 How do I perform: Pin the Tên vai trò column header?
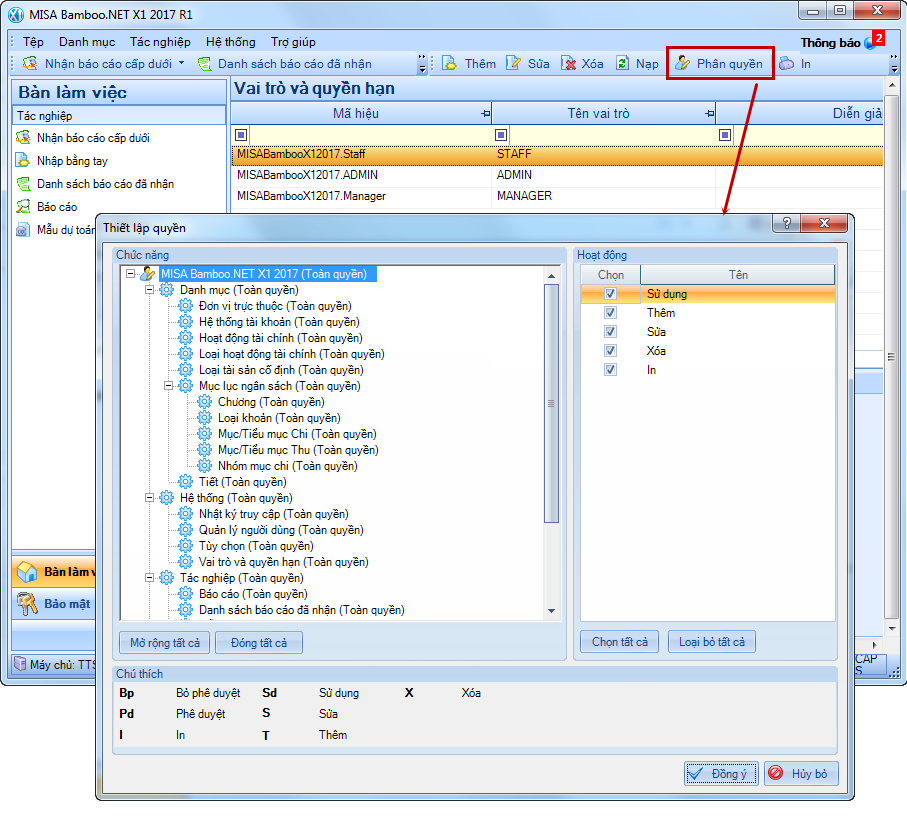(x=710, y=114)
